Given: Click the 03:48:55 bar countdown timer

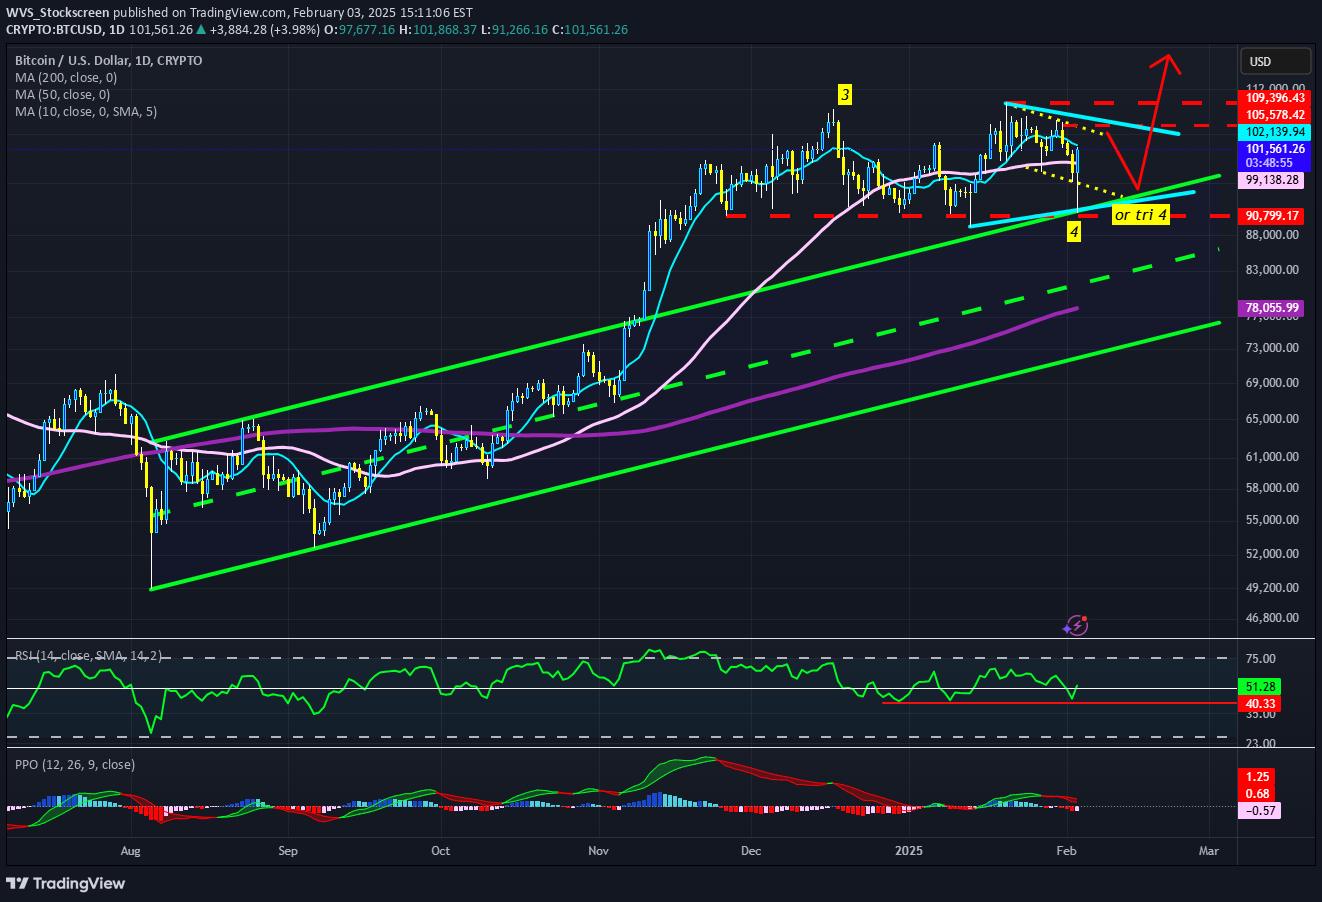Looking at the screenshot, I should tap(1271, 162).
